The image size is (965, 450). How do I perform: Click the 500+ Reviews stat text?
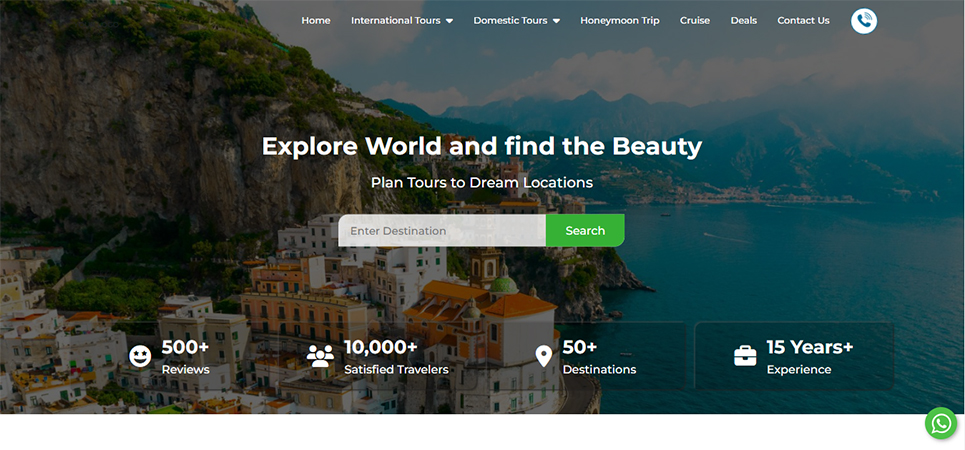[x=186, y=357]
